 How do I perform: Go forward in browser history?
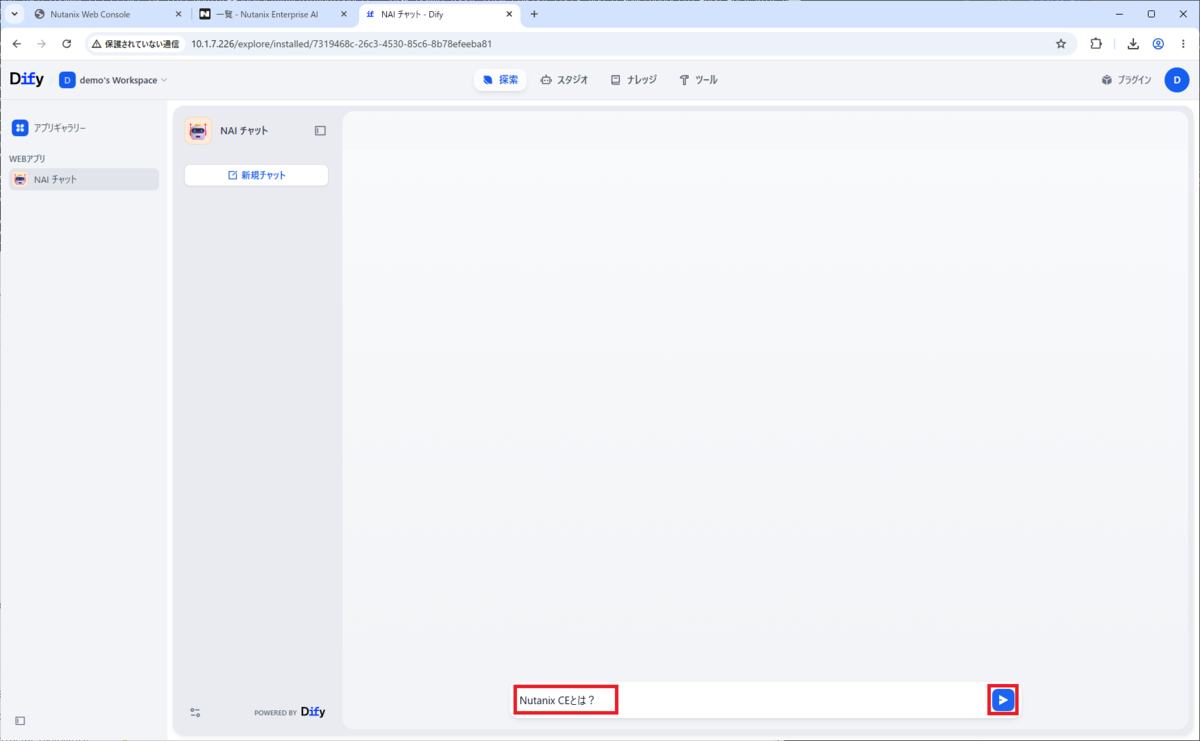click(41, 44)
